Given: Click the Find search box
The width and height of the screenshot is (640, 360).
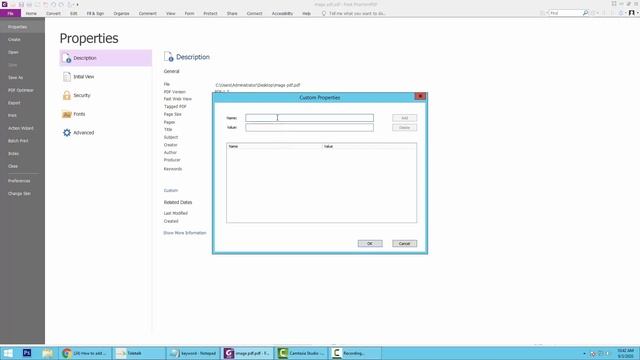Looking at the screenshot, I should [565, 13].
